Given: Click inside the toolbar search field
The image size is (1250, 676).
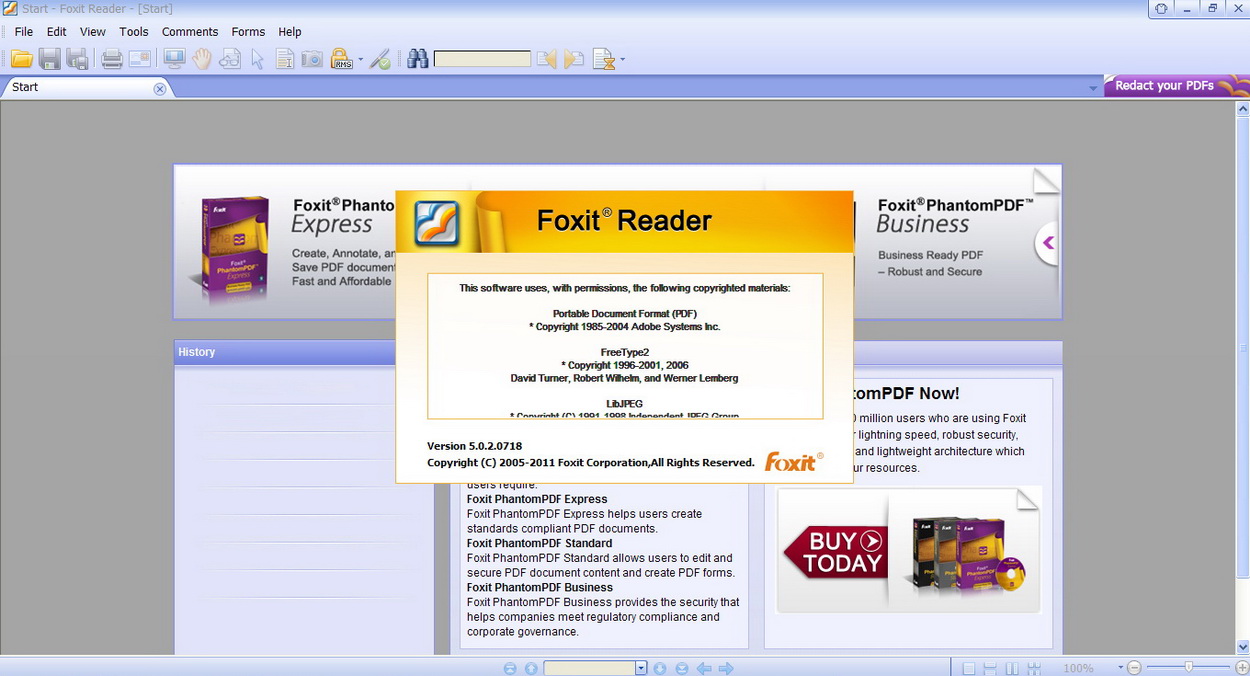Looking at the screenshot, I should 482,59.
